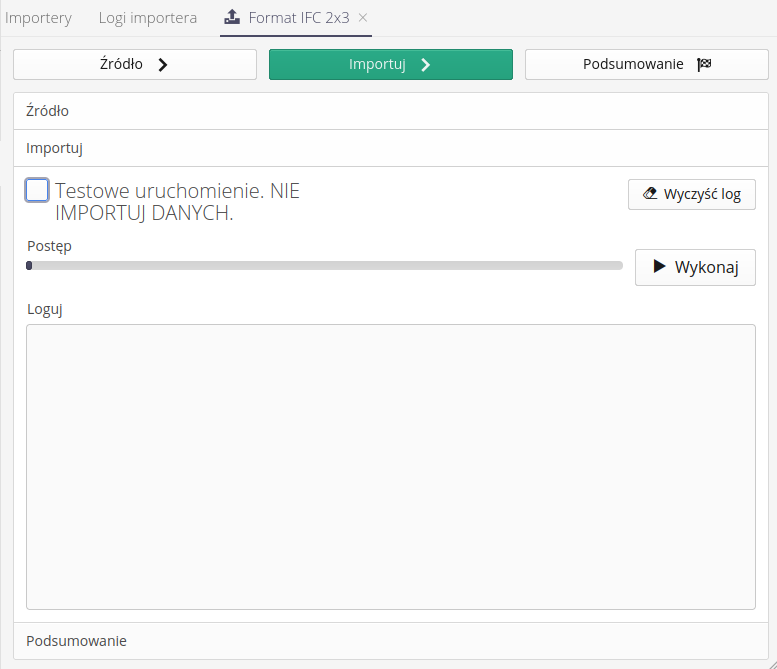The image size is (777, 669).
Task: Click the chevron arrow on Źródło step button
Action: point(163,64)
